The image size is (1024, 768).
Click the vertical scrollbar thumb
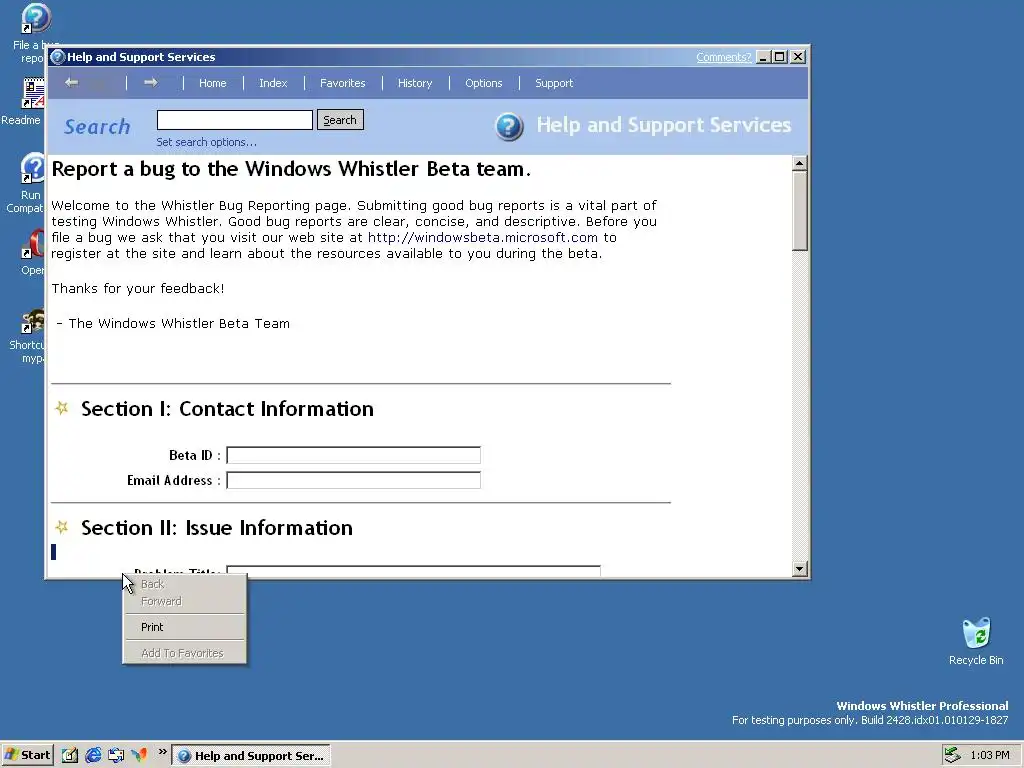[799, 211]
